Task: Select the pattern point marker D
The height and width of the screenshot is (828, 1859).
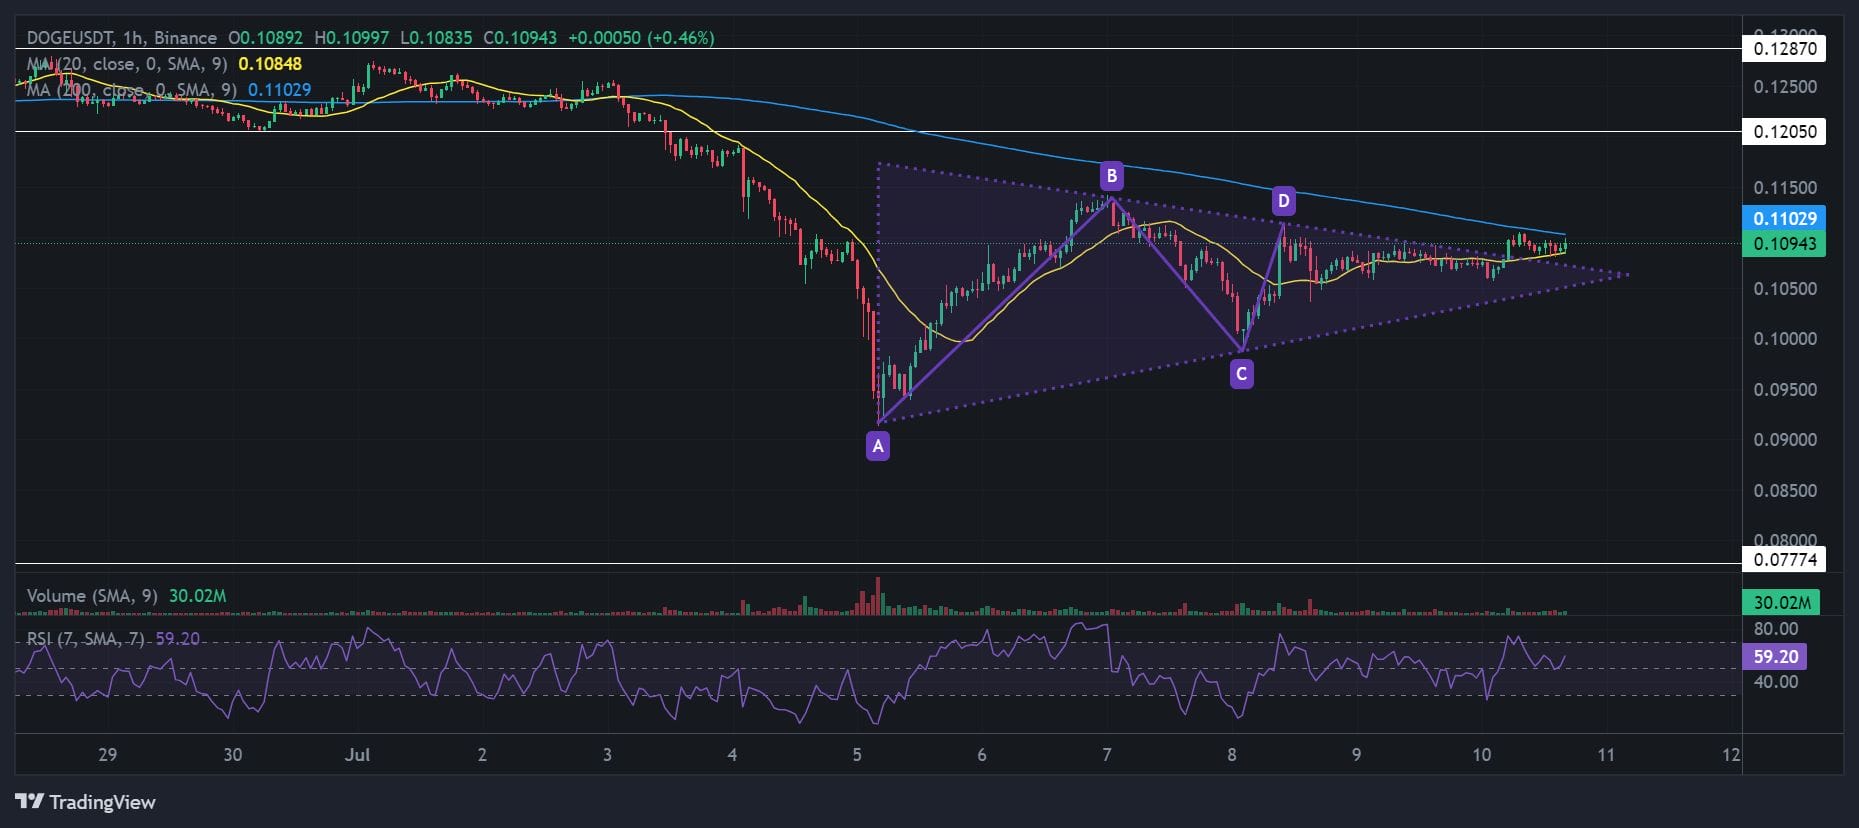Action: click(1283, 202)
